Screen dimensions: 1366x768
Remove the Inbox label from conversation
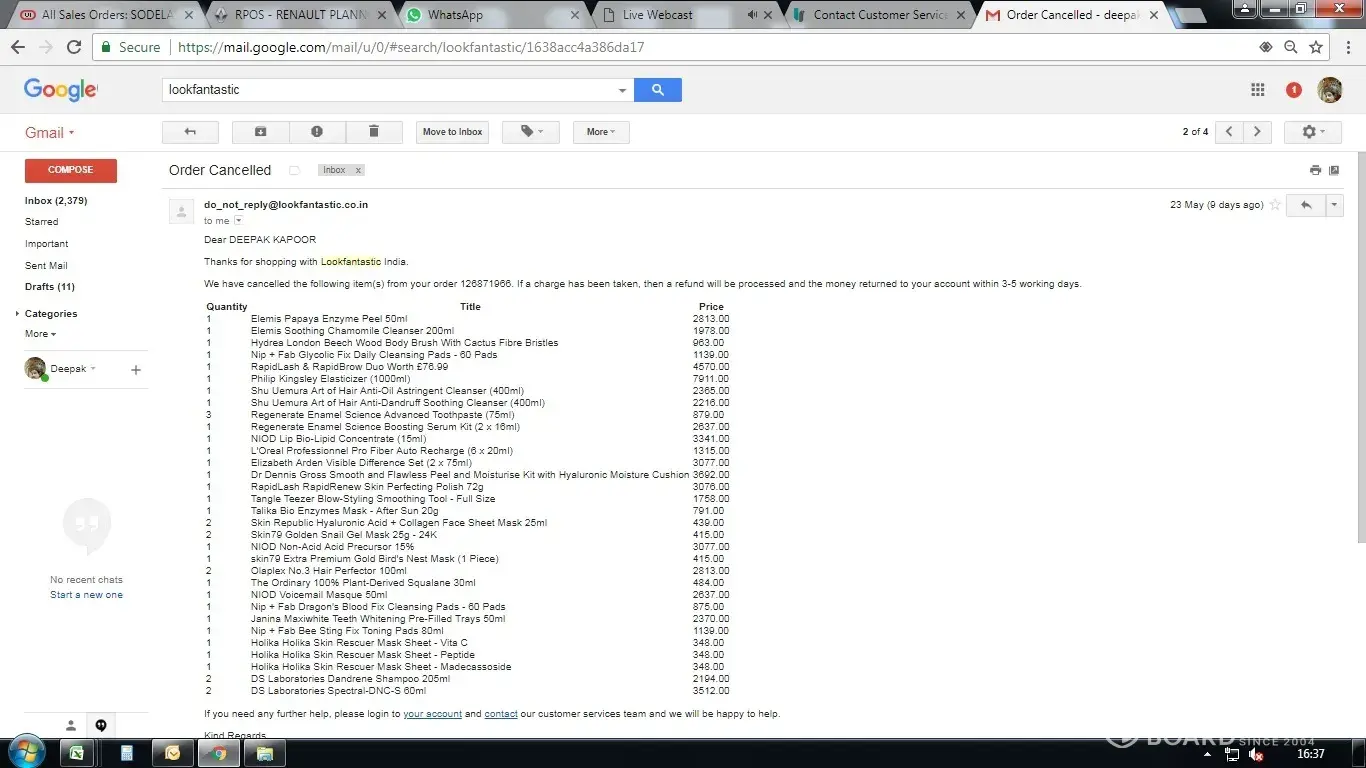pos(358,170)
